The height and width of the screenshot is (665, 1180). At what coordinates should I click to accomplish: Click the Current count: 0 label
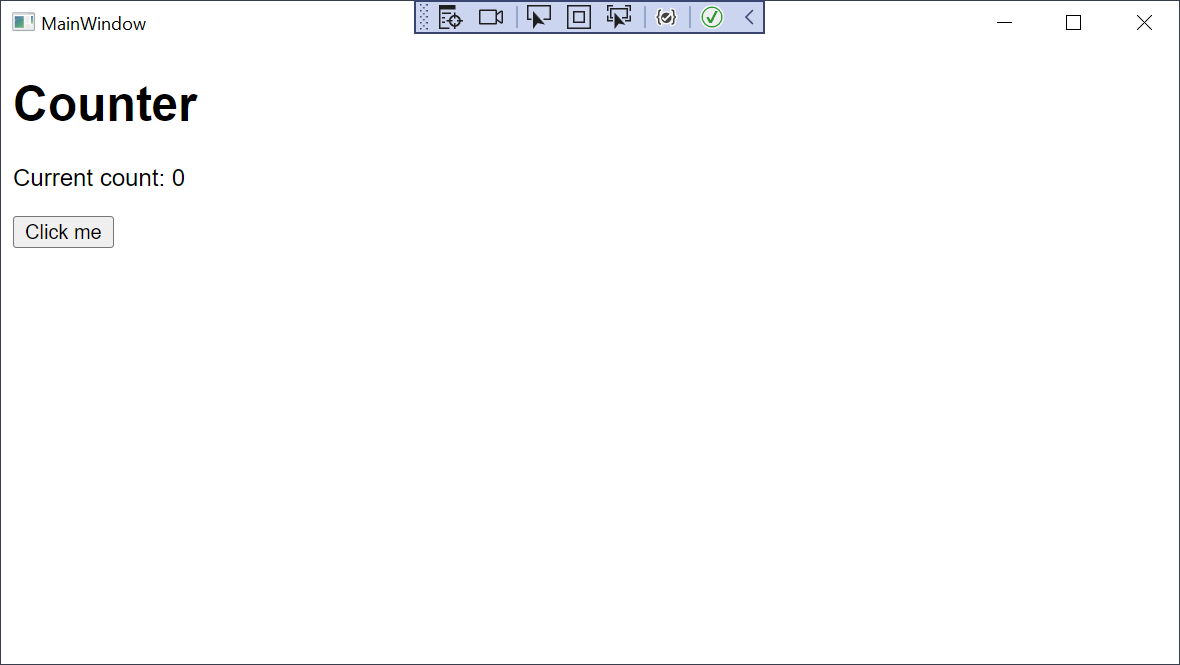coord(98,178)
